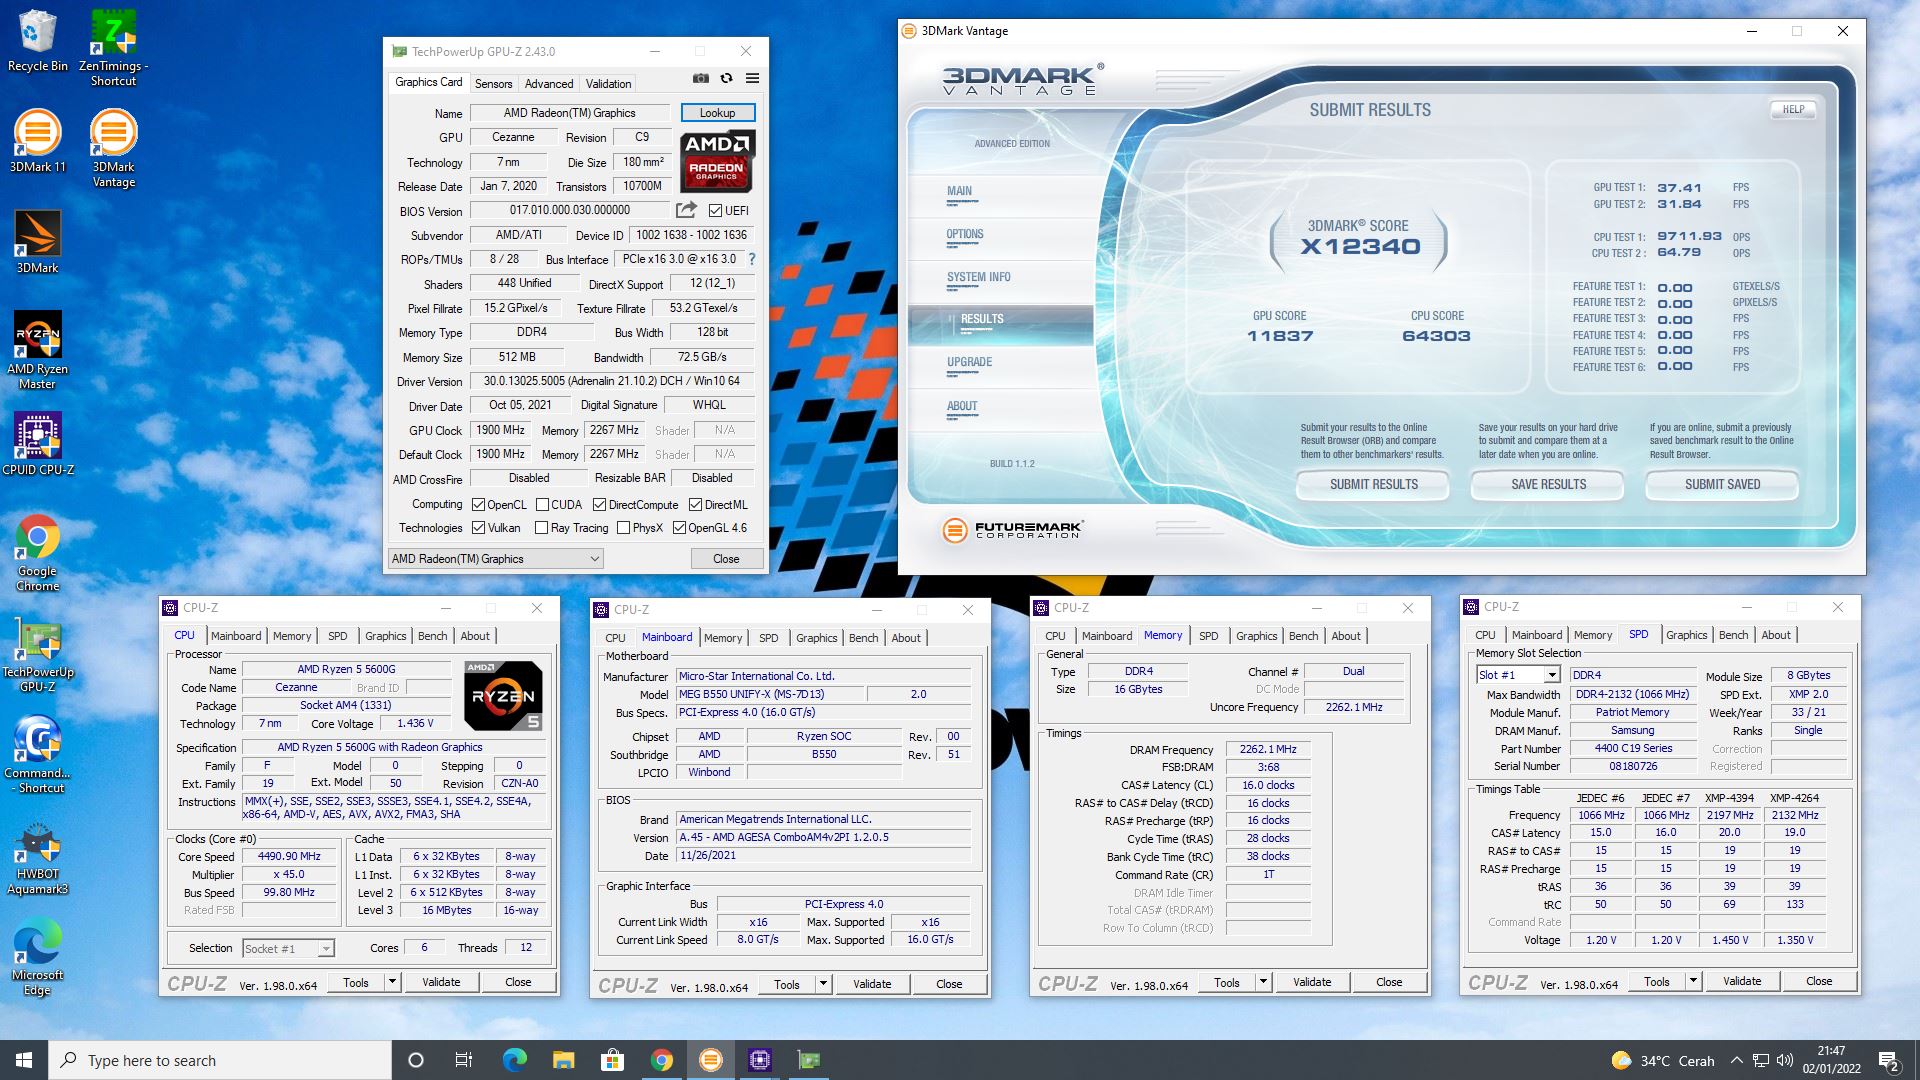Toggle the UEFI checkbox in GPU-Z
Viewport: 1920px width, 1080px height.
click(x=715, y=210)
